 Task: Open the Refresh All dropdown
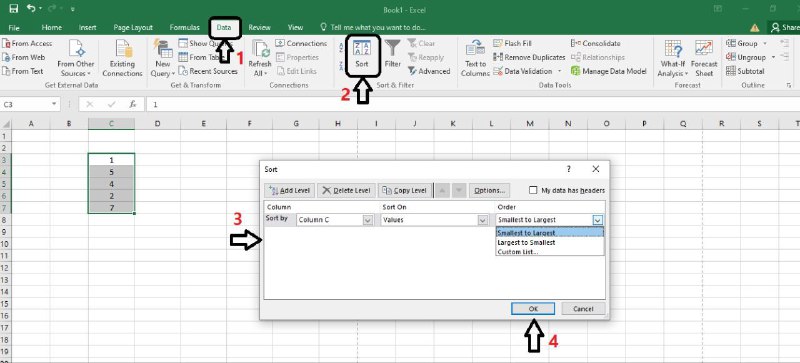(x=260, y=58)
